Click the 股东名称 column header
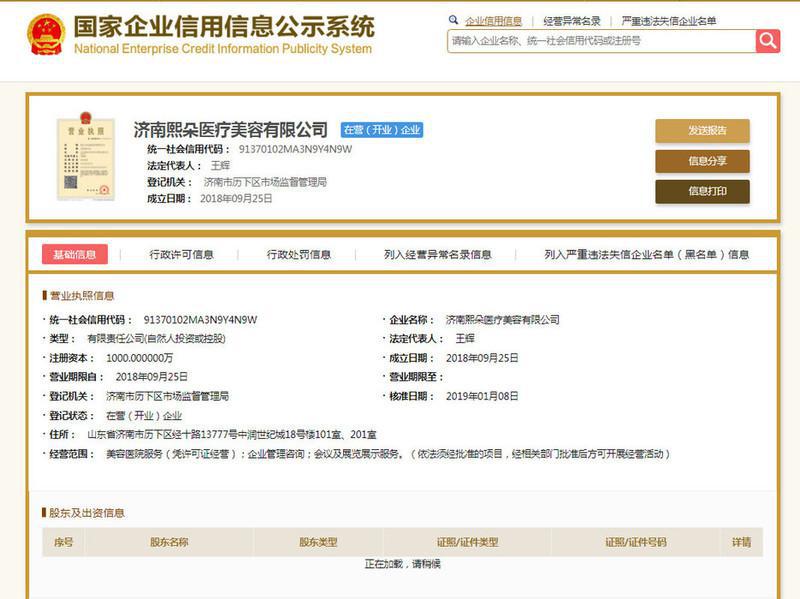This screenshot has width=800, height=599. (169, 542)
